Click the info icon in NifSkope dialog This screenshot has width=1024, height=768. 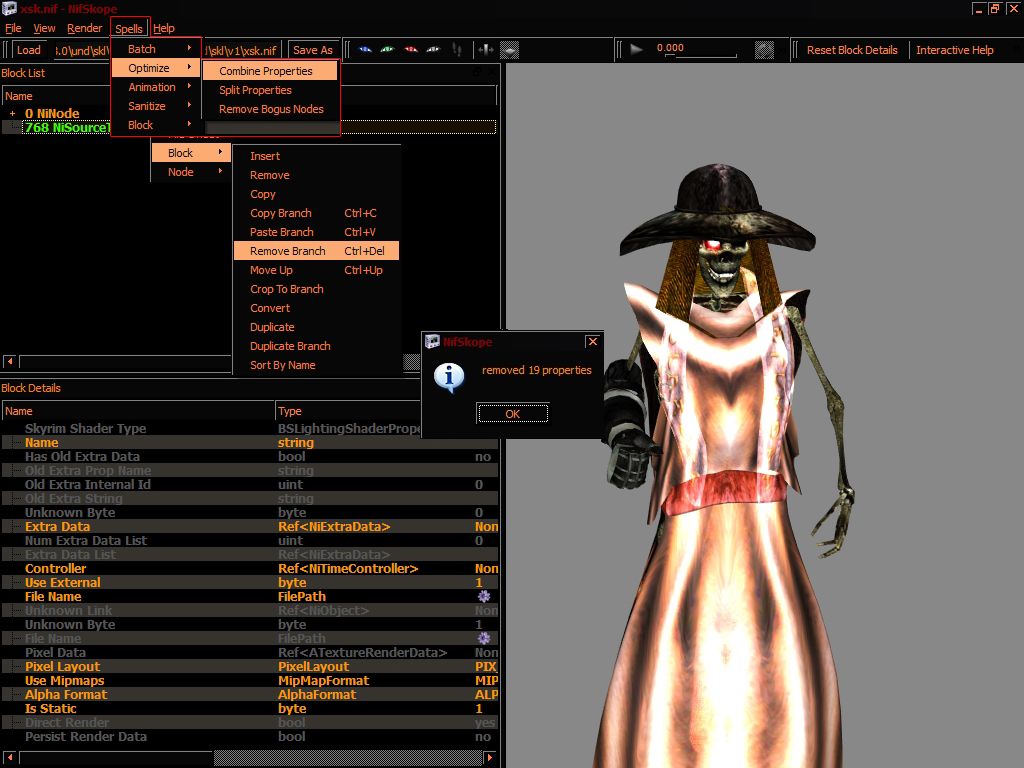point(449,377)
